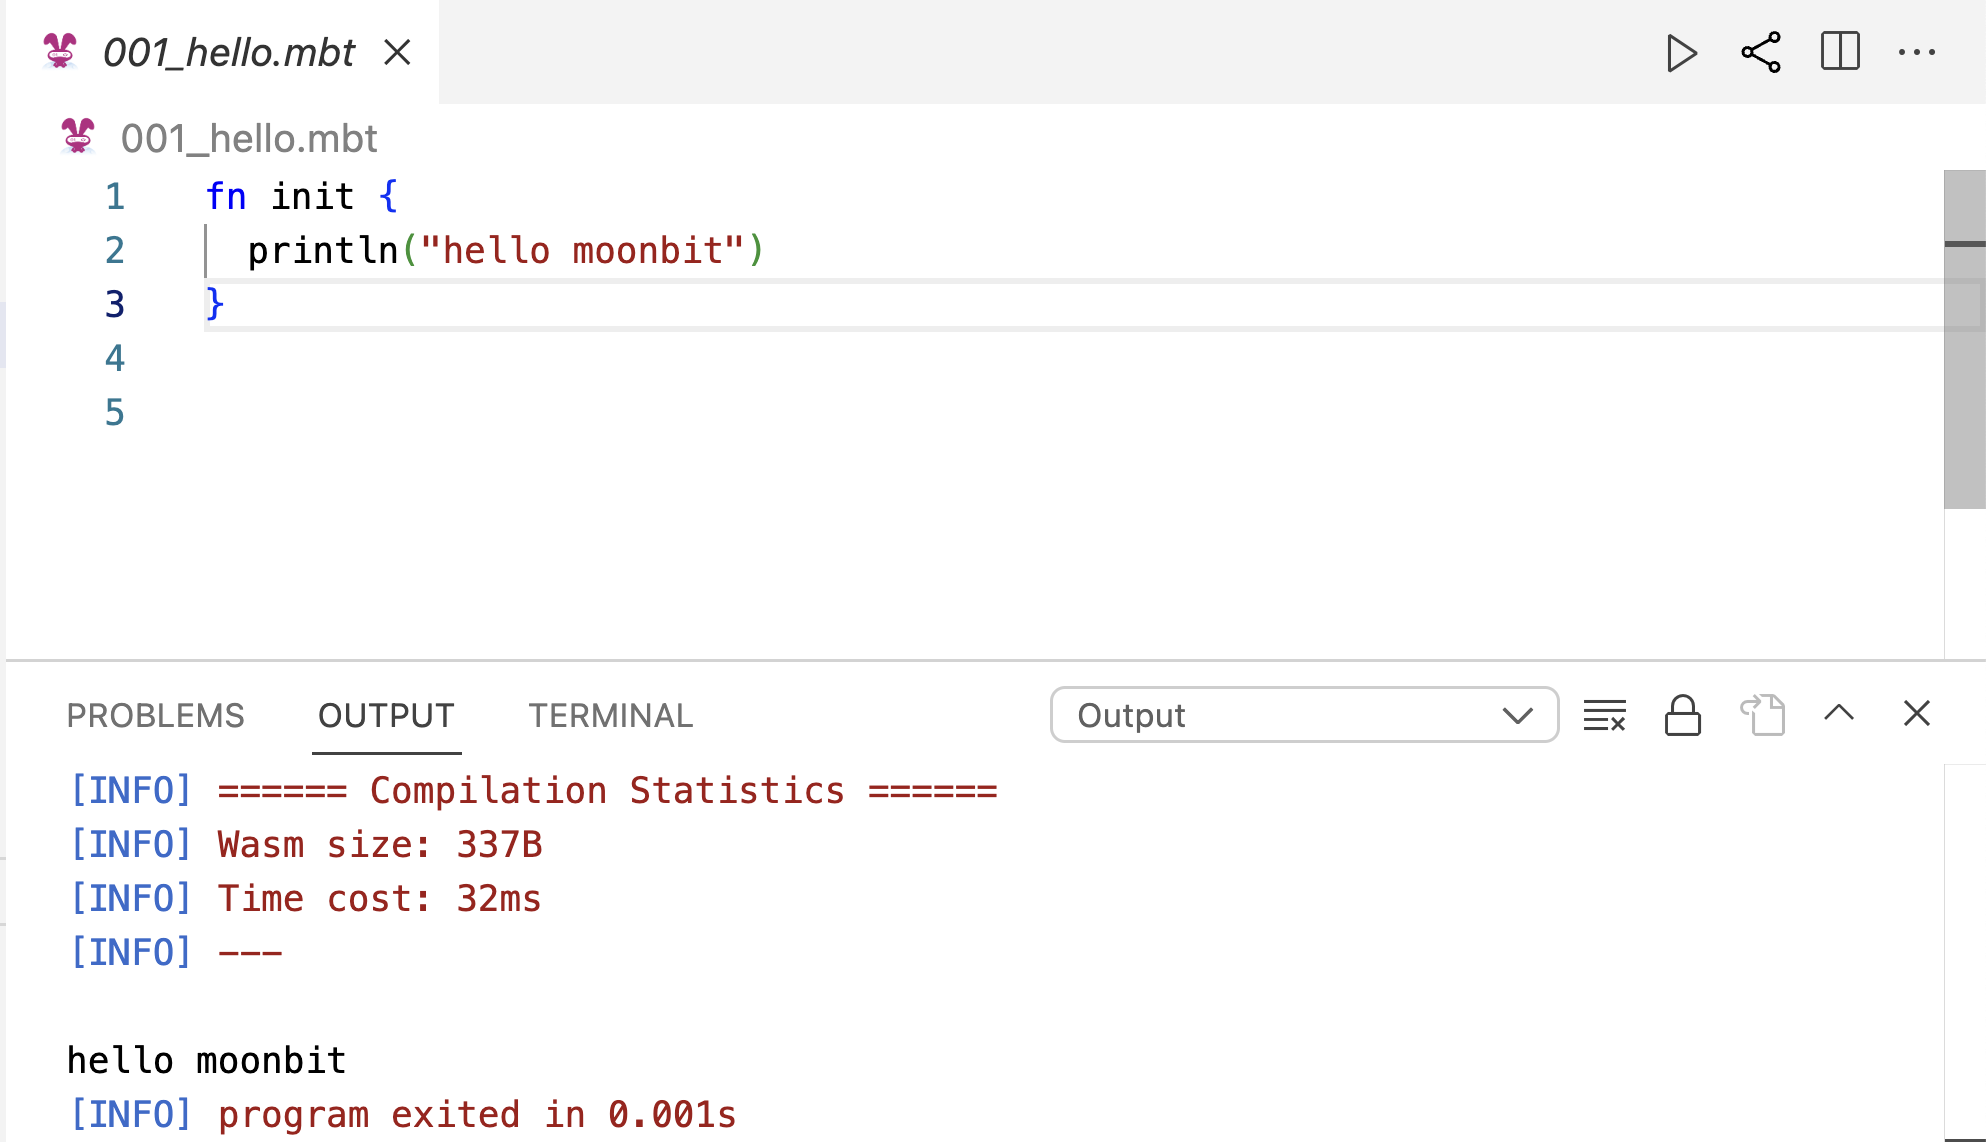
Task: Click the "hello moonbit" string literal
Action: (583, 250)
